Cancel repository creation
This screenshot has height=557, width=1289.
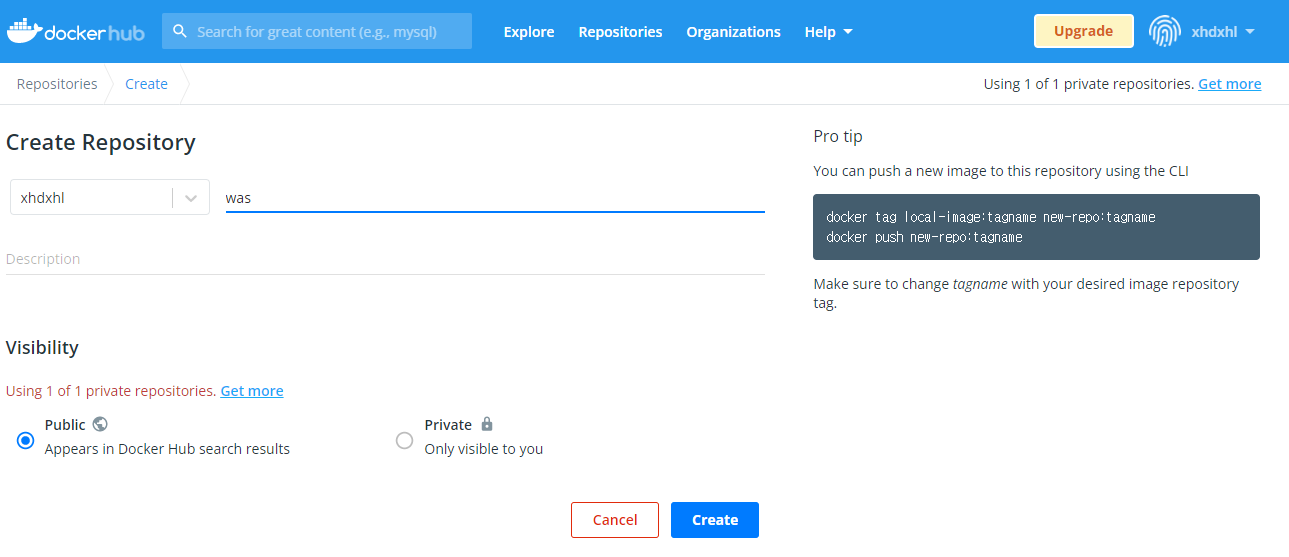coord(615,520)
